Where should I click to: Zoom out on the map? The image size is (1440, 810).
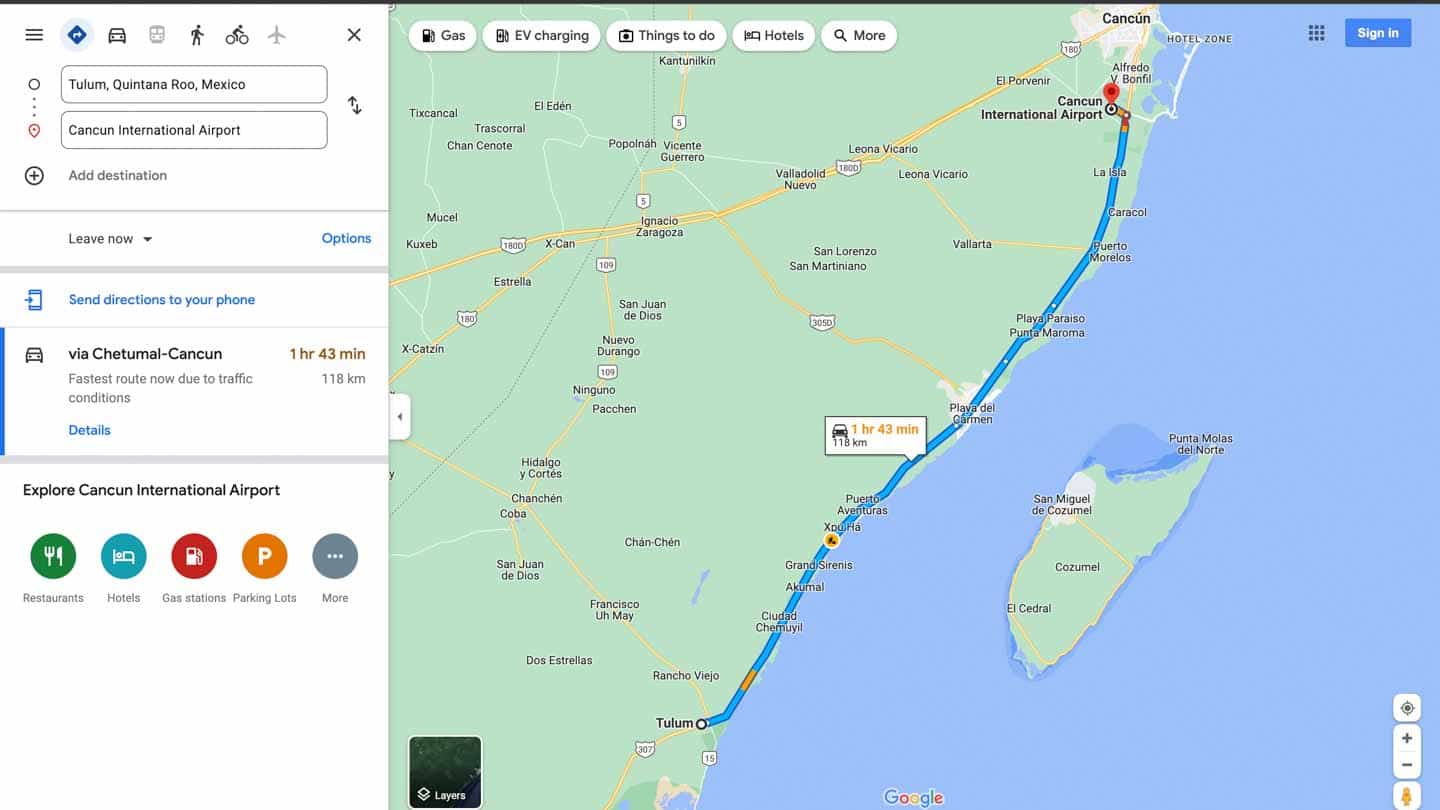pos(1407,765)
